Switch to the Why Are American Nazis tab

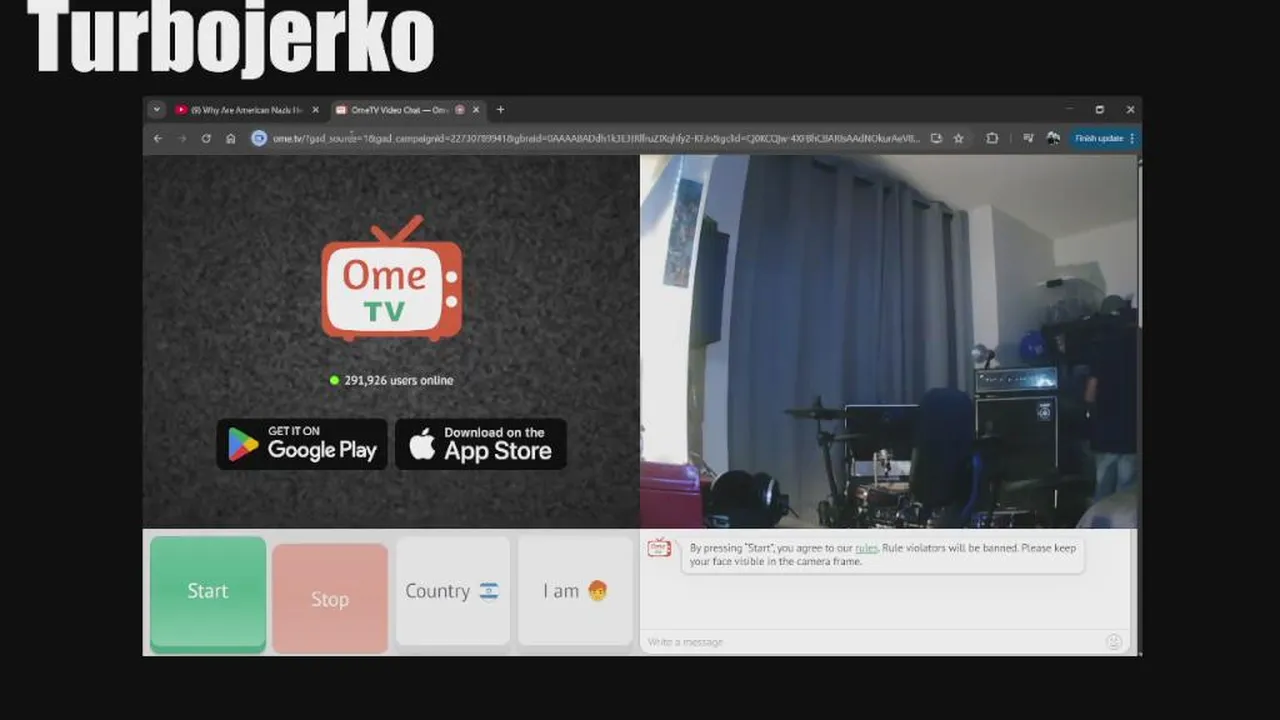(x=246, y=110)
